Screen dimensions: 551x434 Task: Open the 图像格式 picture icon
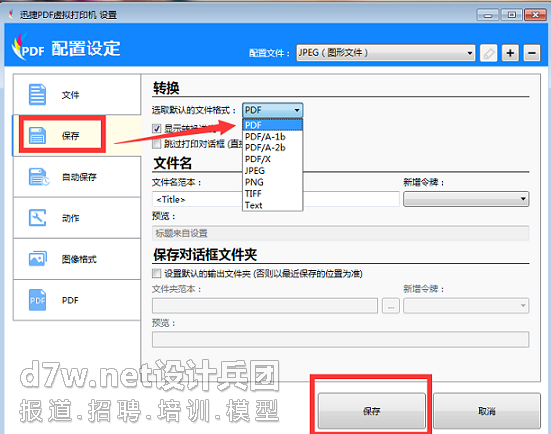38,259
